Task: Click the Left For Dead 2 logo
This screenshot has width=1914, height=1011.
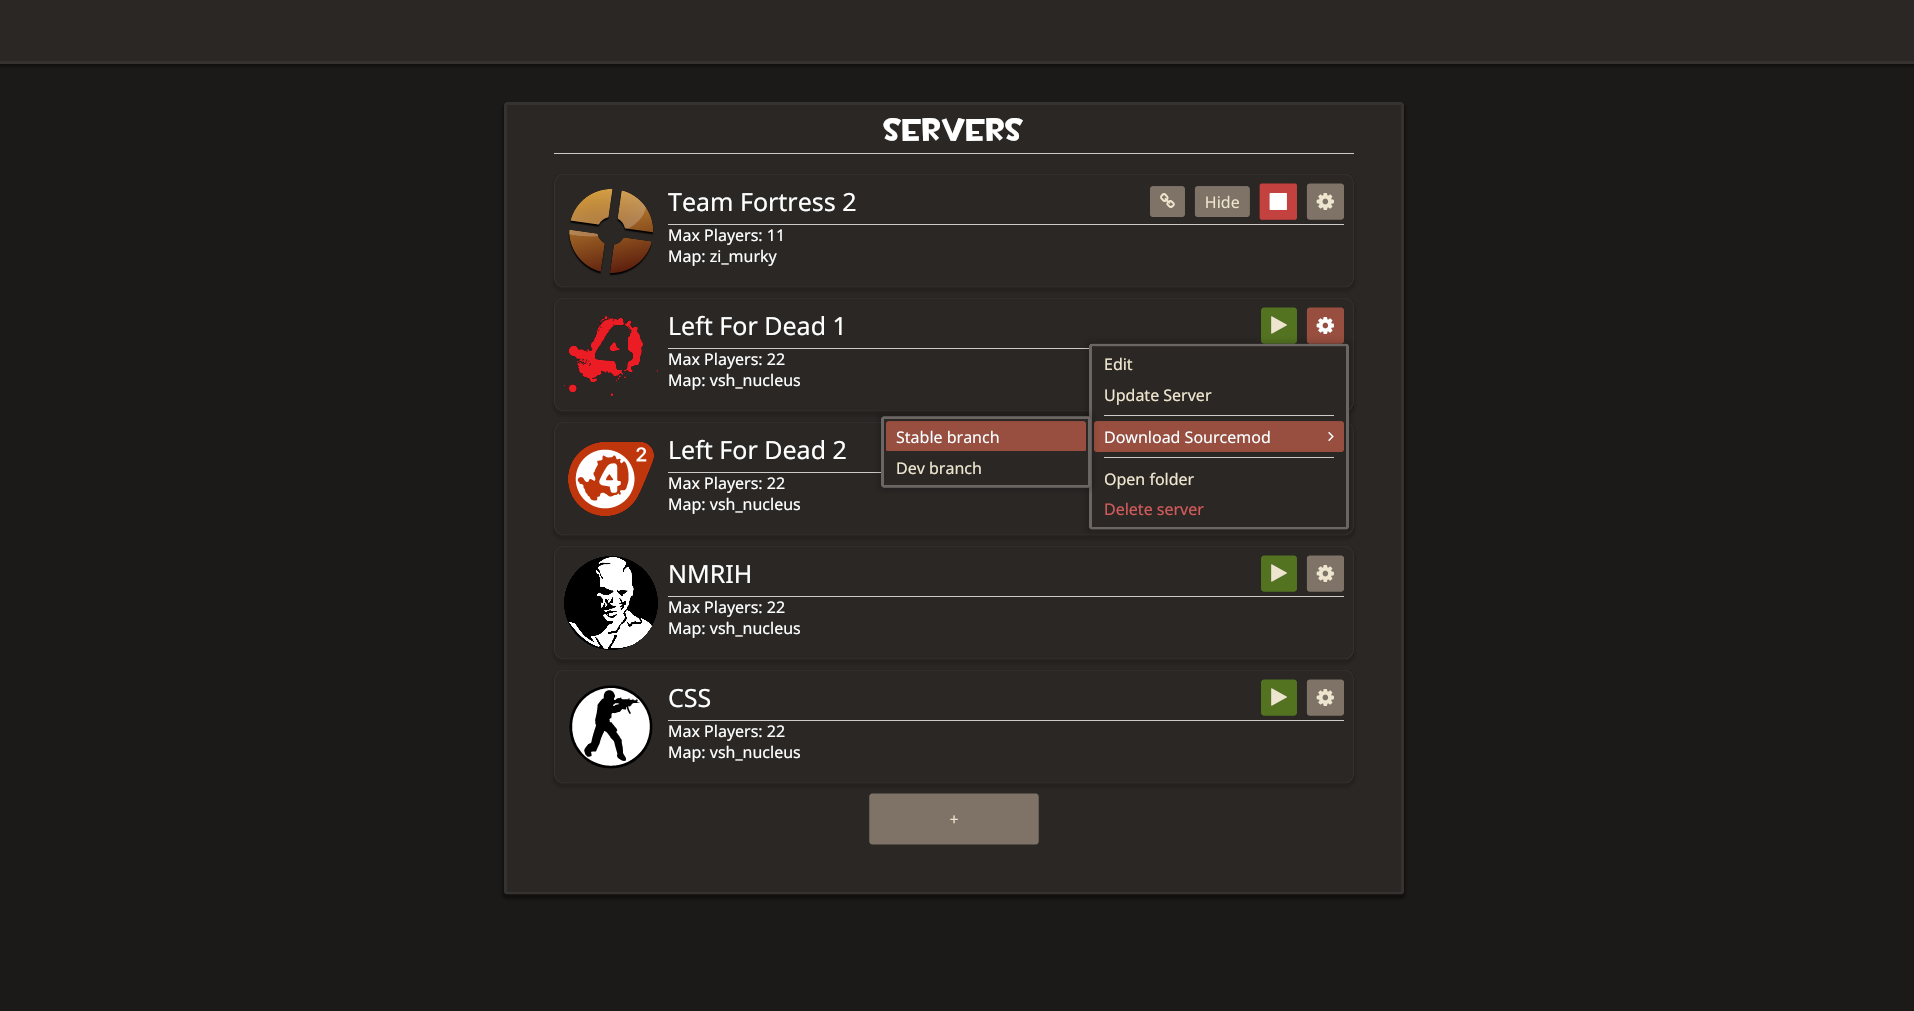Action: pos(610,478)
